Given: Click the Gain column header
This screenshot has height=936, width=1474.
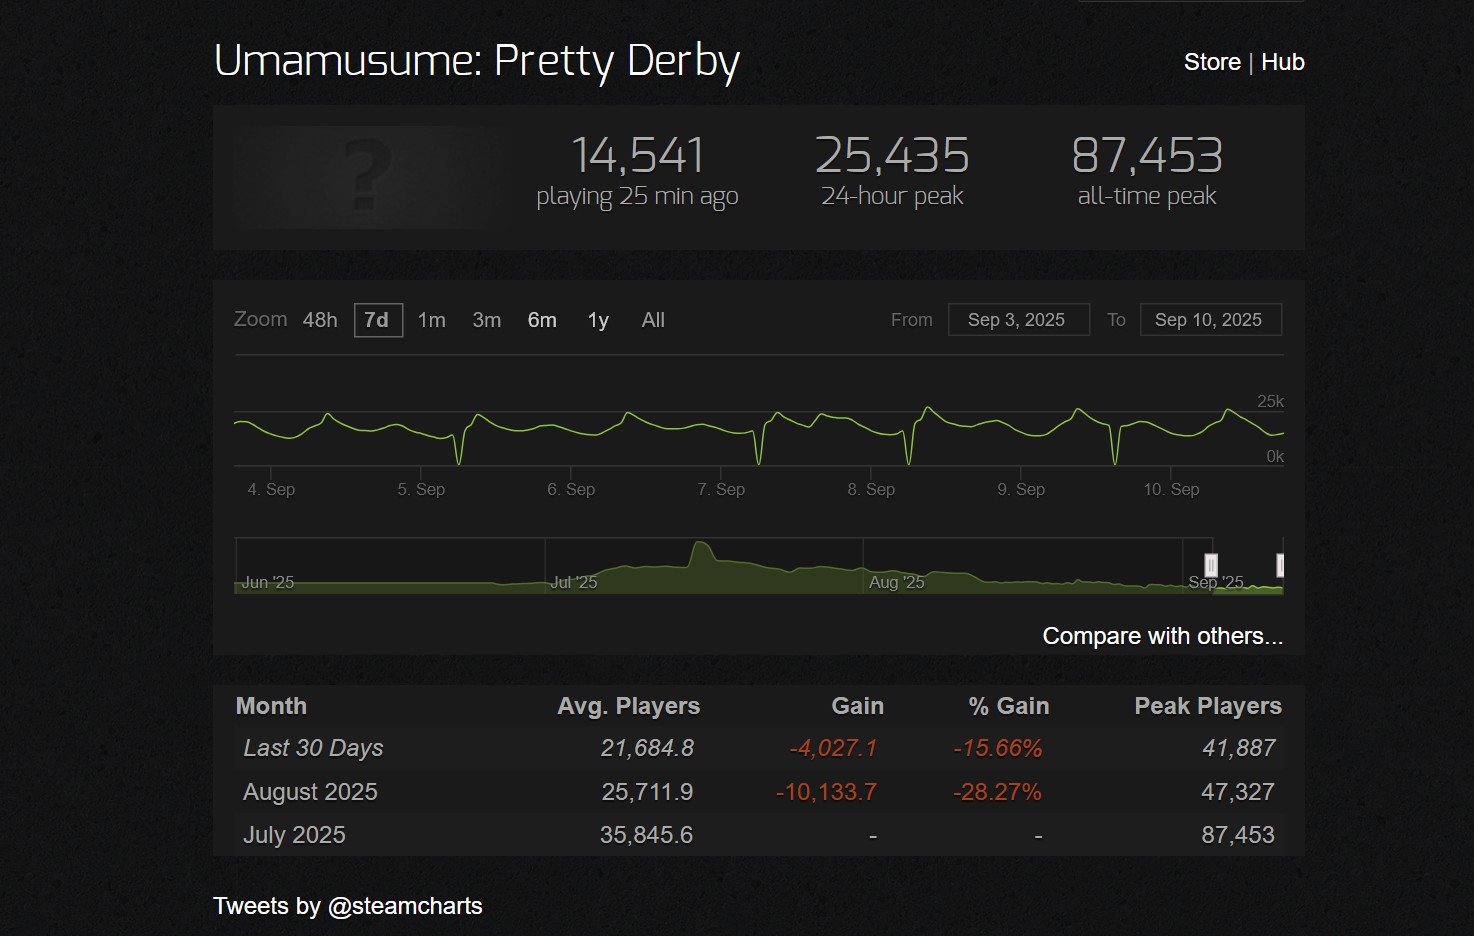Looking at the screenshot, I should click(x=857, y=706).
